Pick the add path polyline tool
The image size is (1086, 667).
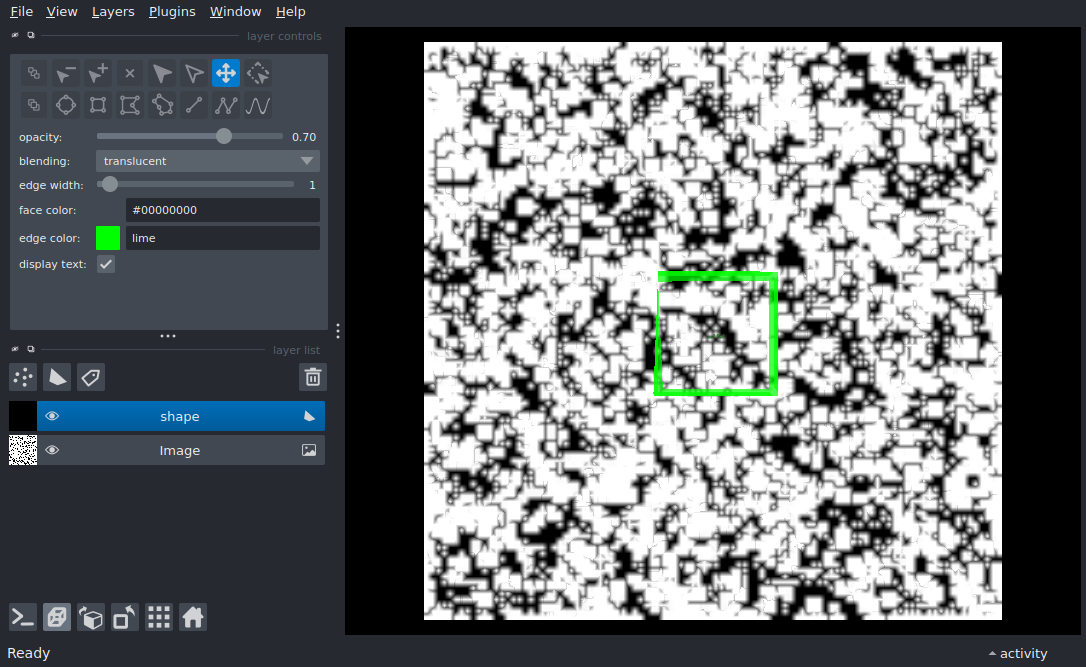(226, 105)
